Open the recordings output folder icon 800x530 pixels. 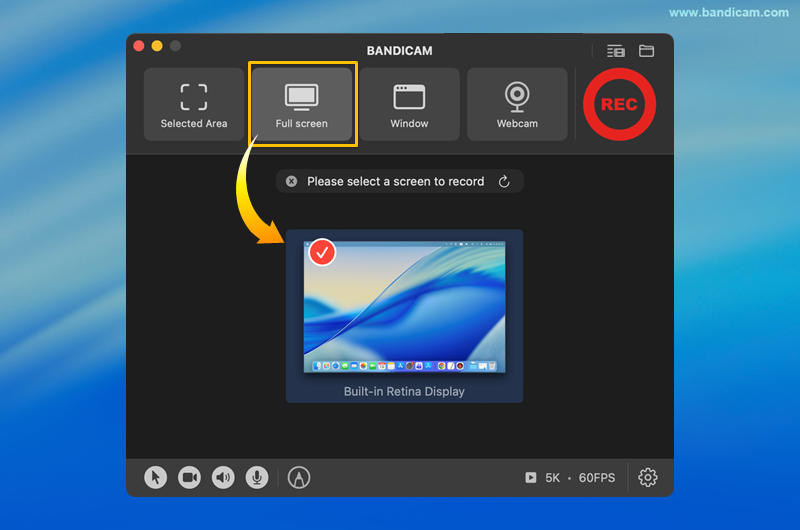coord(647,51)
